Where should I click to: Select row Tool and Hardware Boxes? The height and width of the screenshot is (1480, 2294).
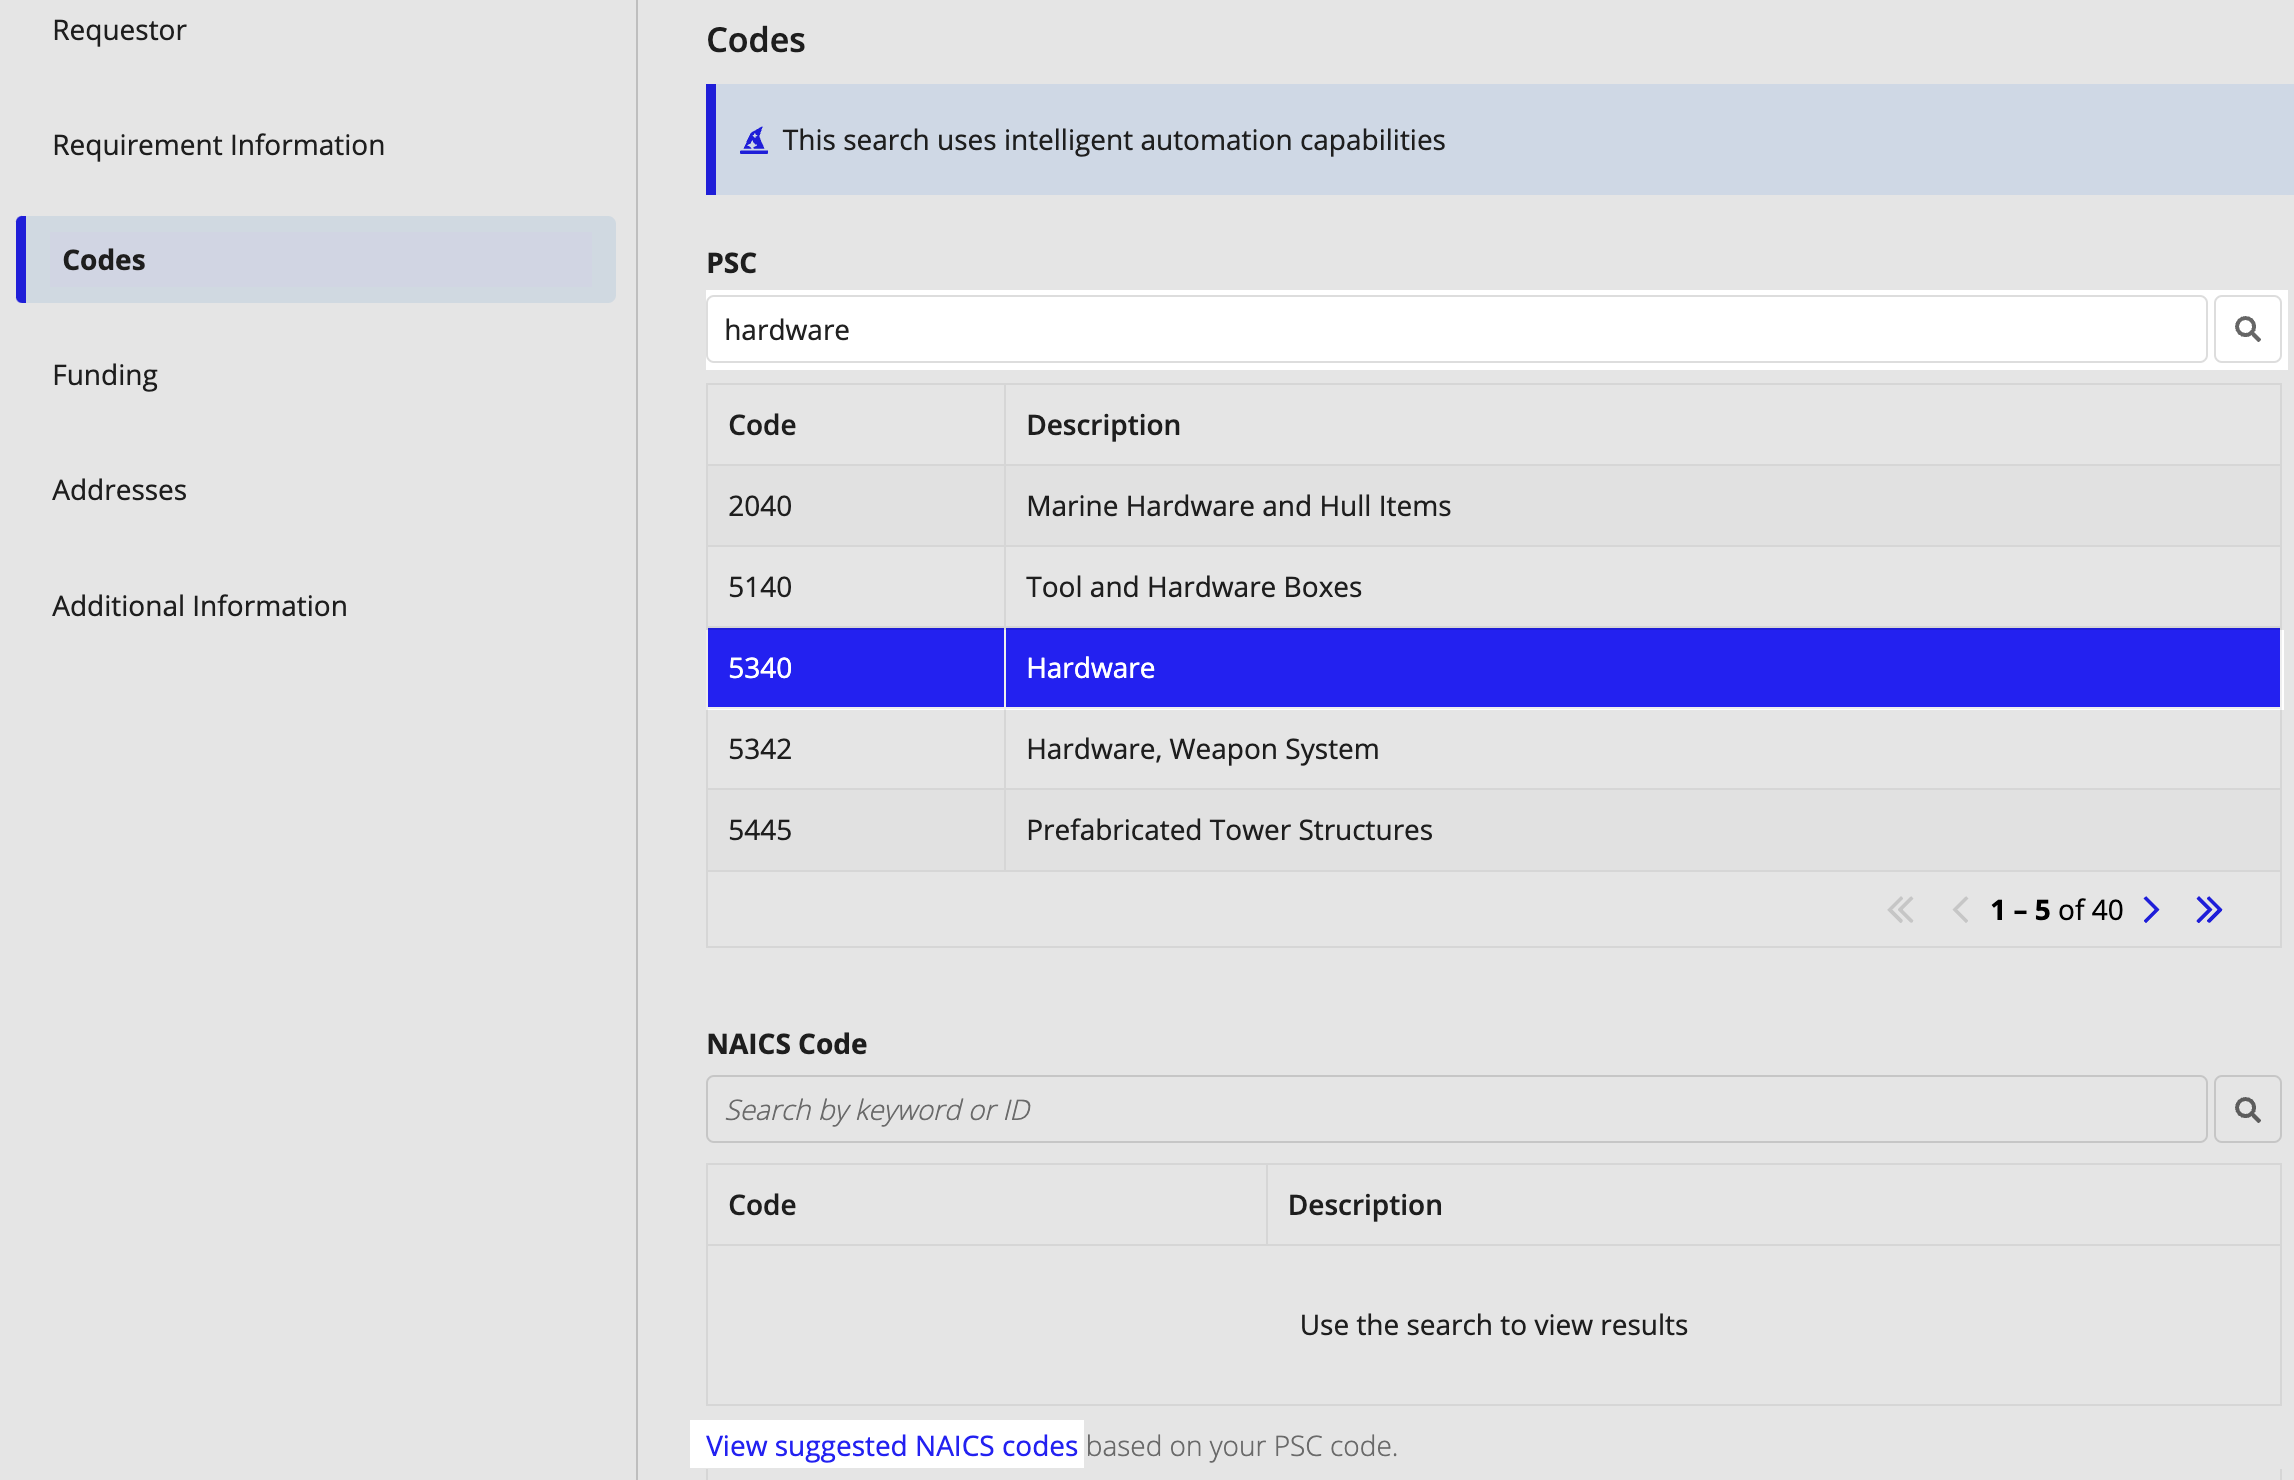pyautogui.click(x=1493, y=587)
